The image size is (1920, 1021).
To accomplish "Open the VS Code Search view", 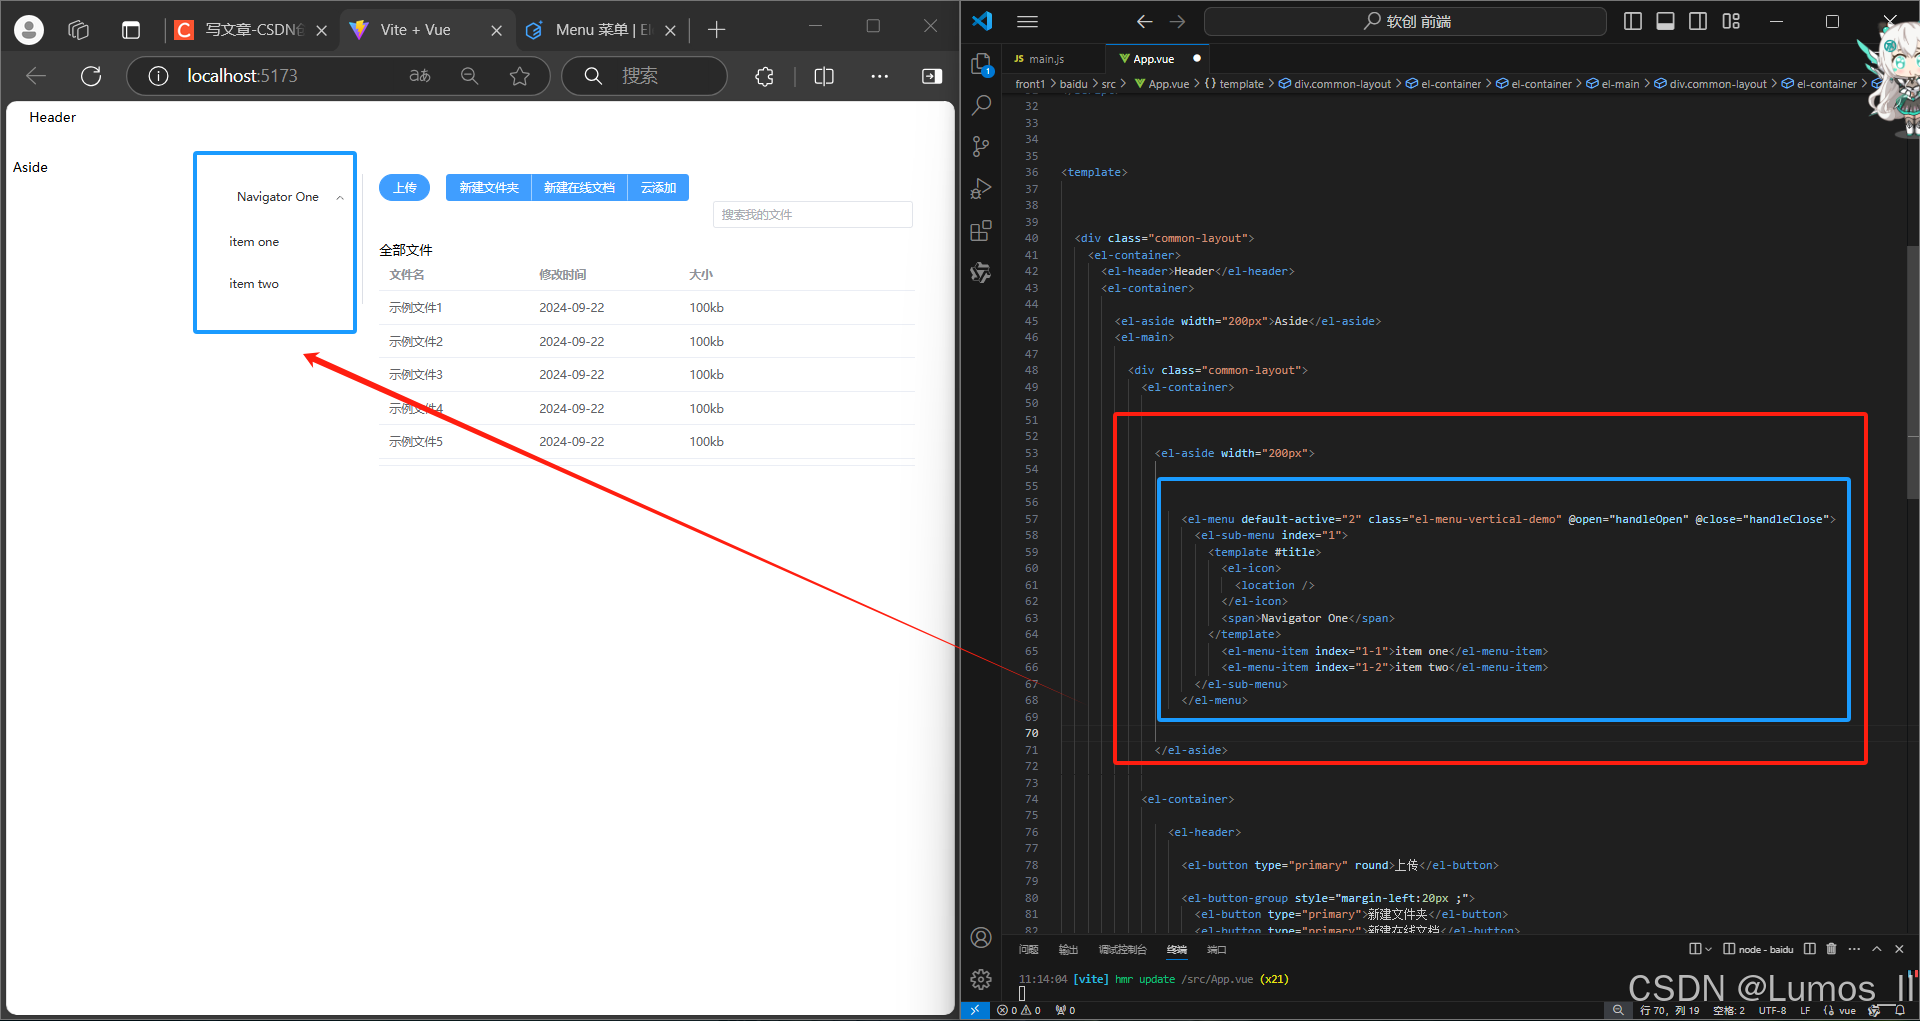I will 981,105.
